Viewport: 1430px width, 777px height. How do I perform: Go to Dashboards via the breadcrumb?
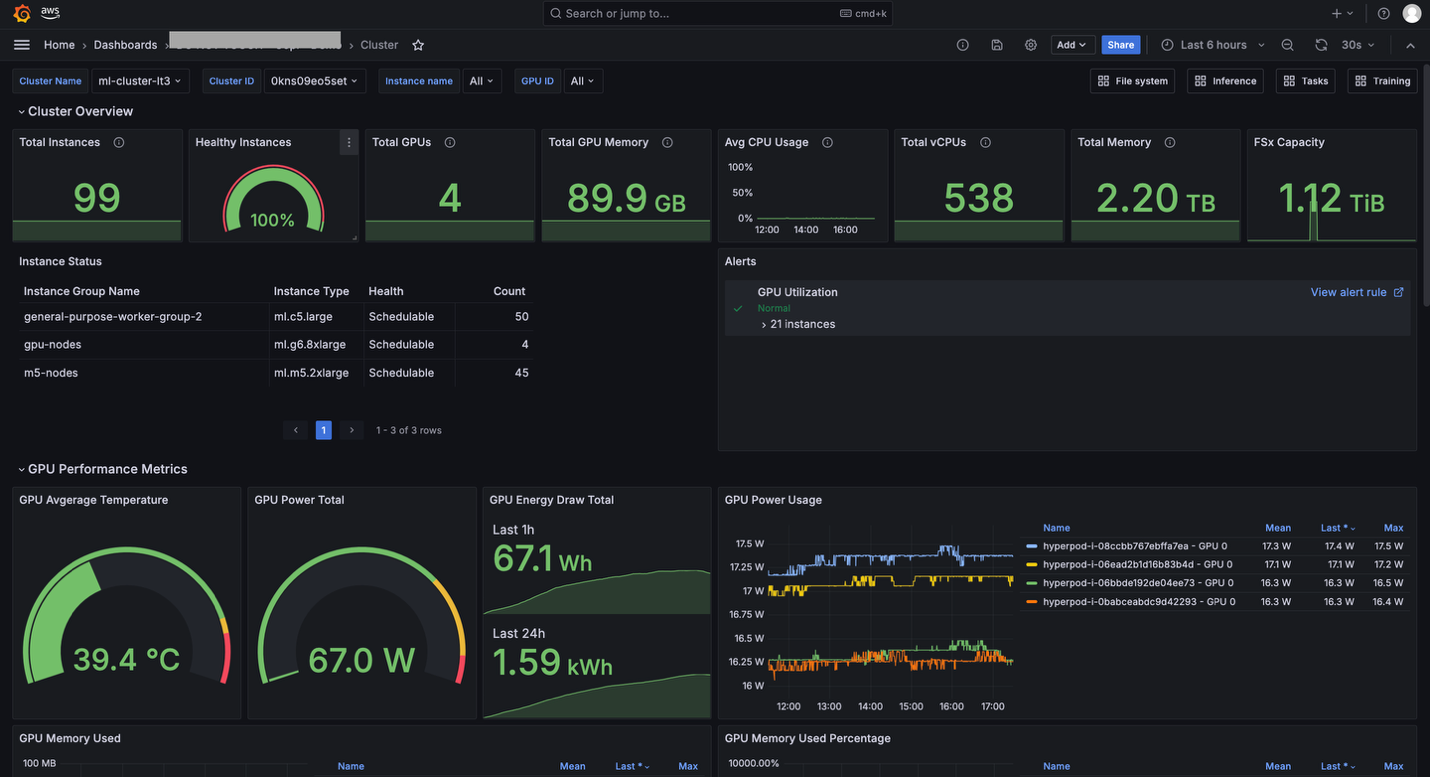pos(125,45)
